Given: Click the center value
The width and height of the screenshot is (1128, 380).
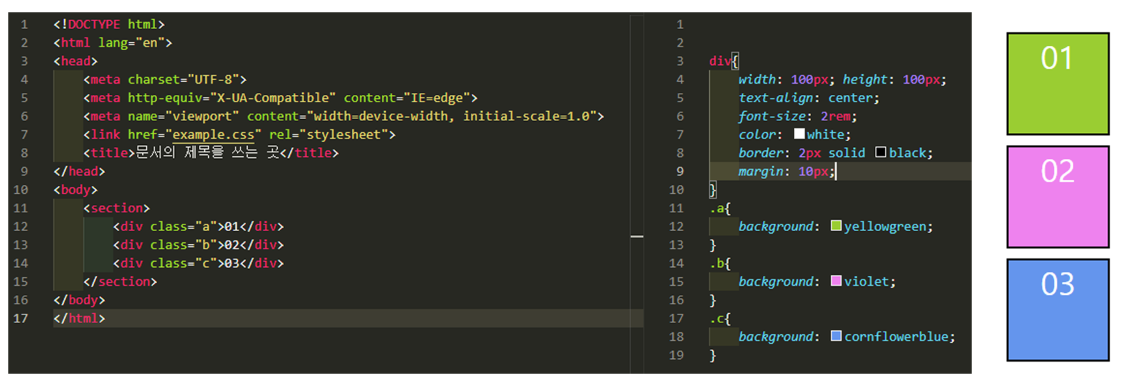Looking at the screenshot, I should point(850,98).
